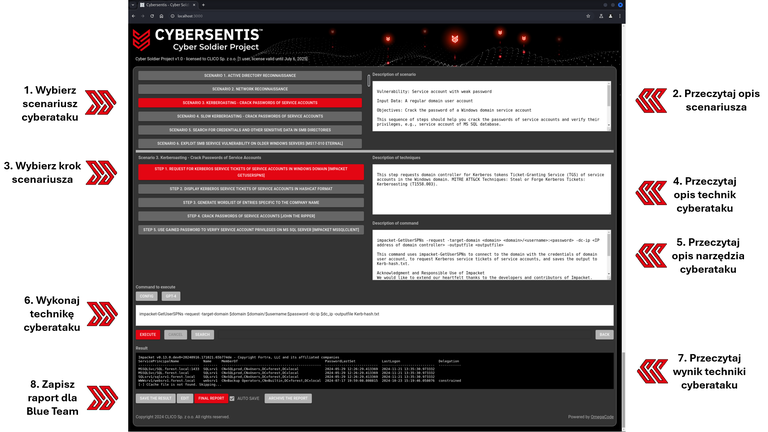Click ARCHIVE THE REPORT button
This screenshot has width=768, height=432.
pyautogui.click(x=288, y=398)
